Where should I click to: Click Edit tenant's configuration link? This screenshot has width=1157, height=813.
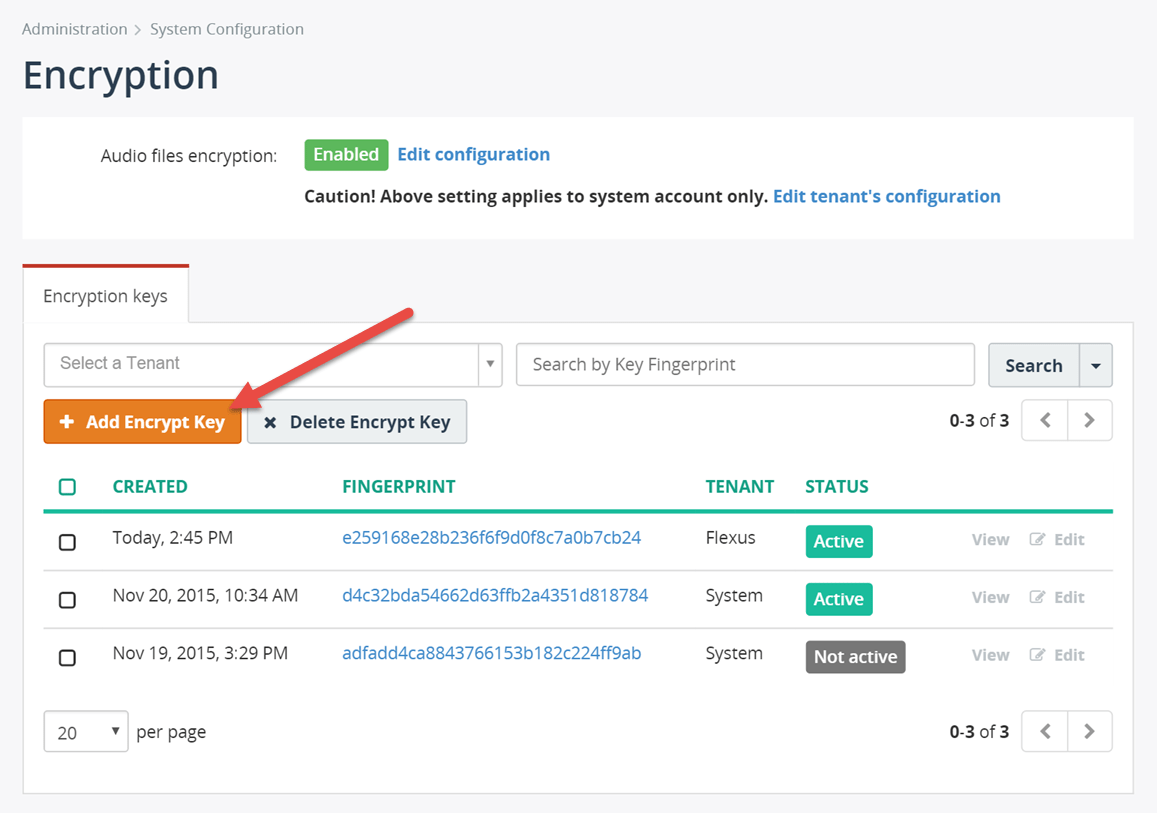click(886, 196)
